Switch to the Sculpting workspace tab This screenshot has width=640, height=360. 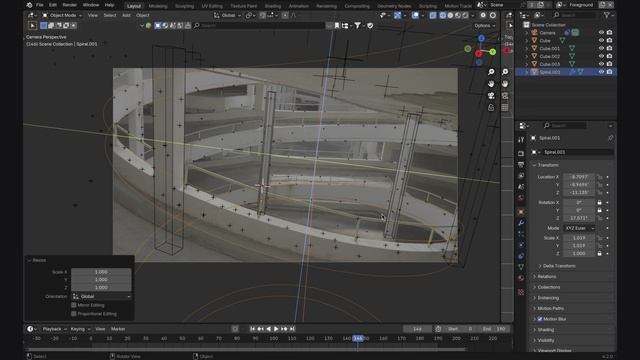(184, 6)
